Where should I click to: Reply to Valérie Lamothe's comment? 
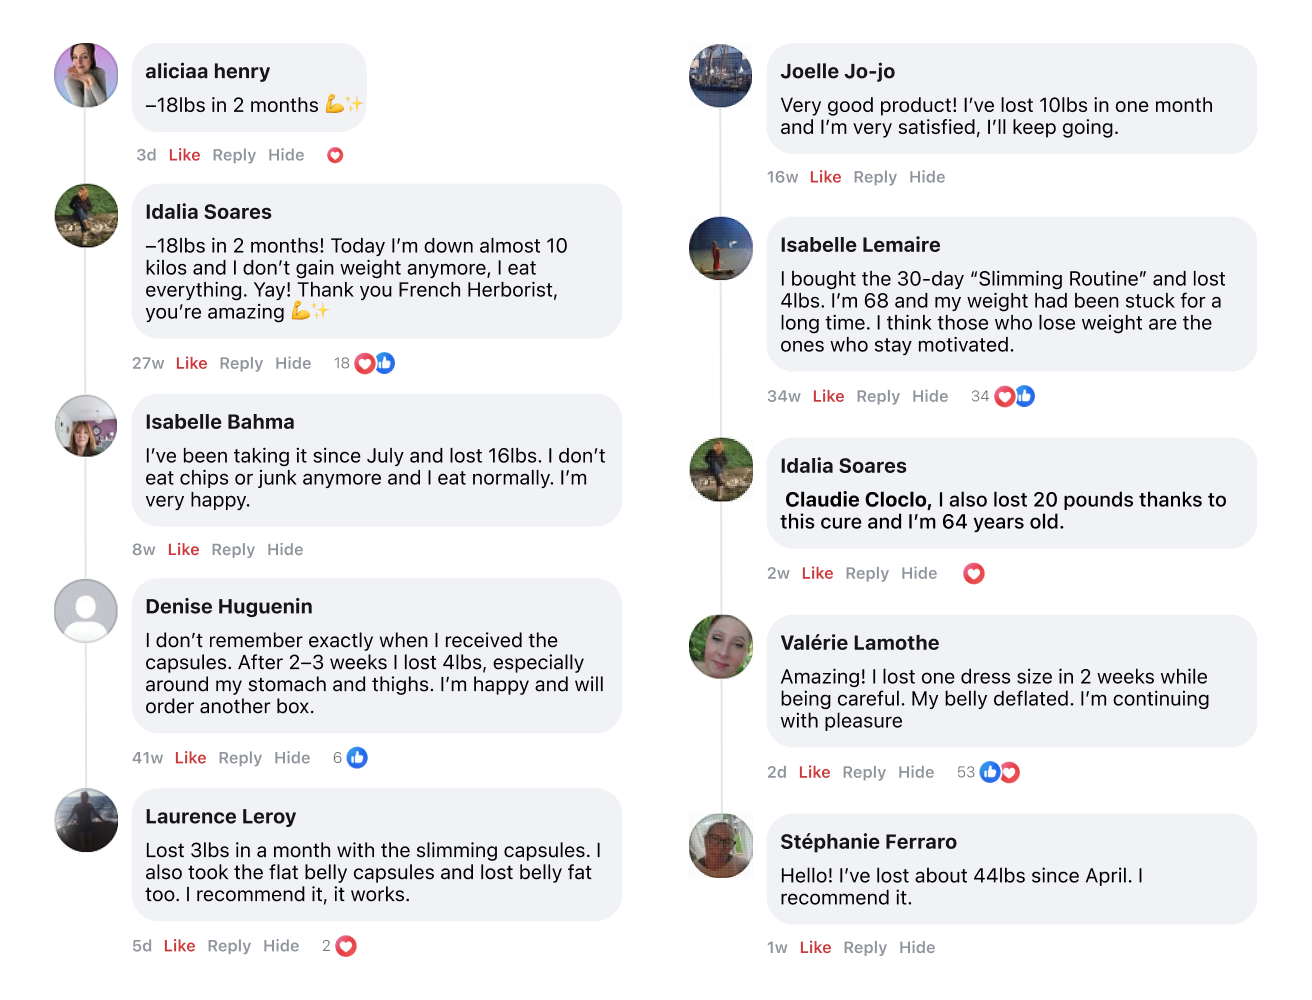pos(864,772)
